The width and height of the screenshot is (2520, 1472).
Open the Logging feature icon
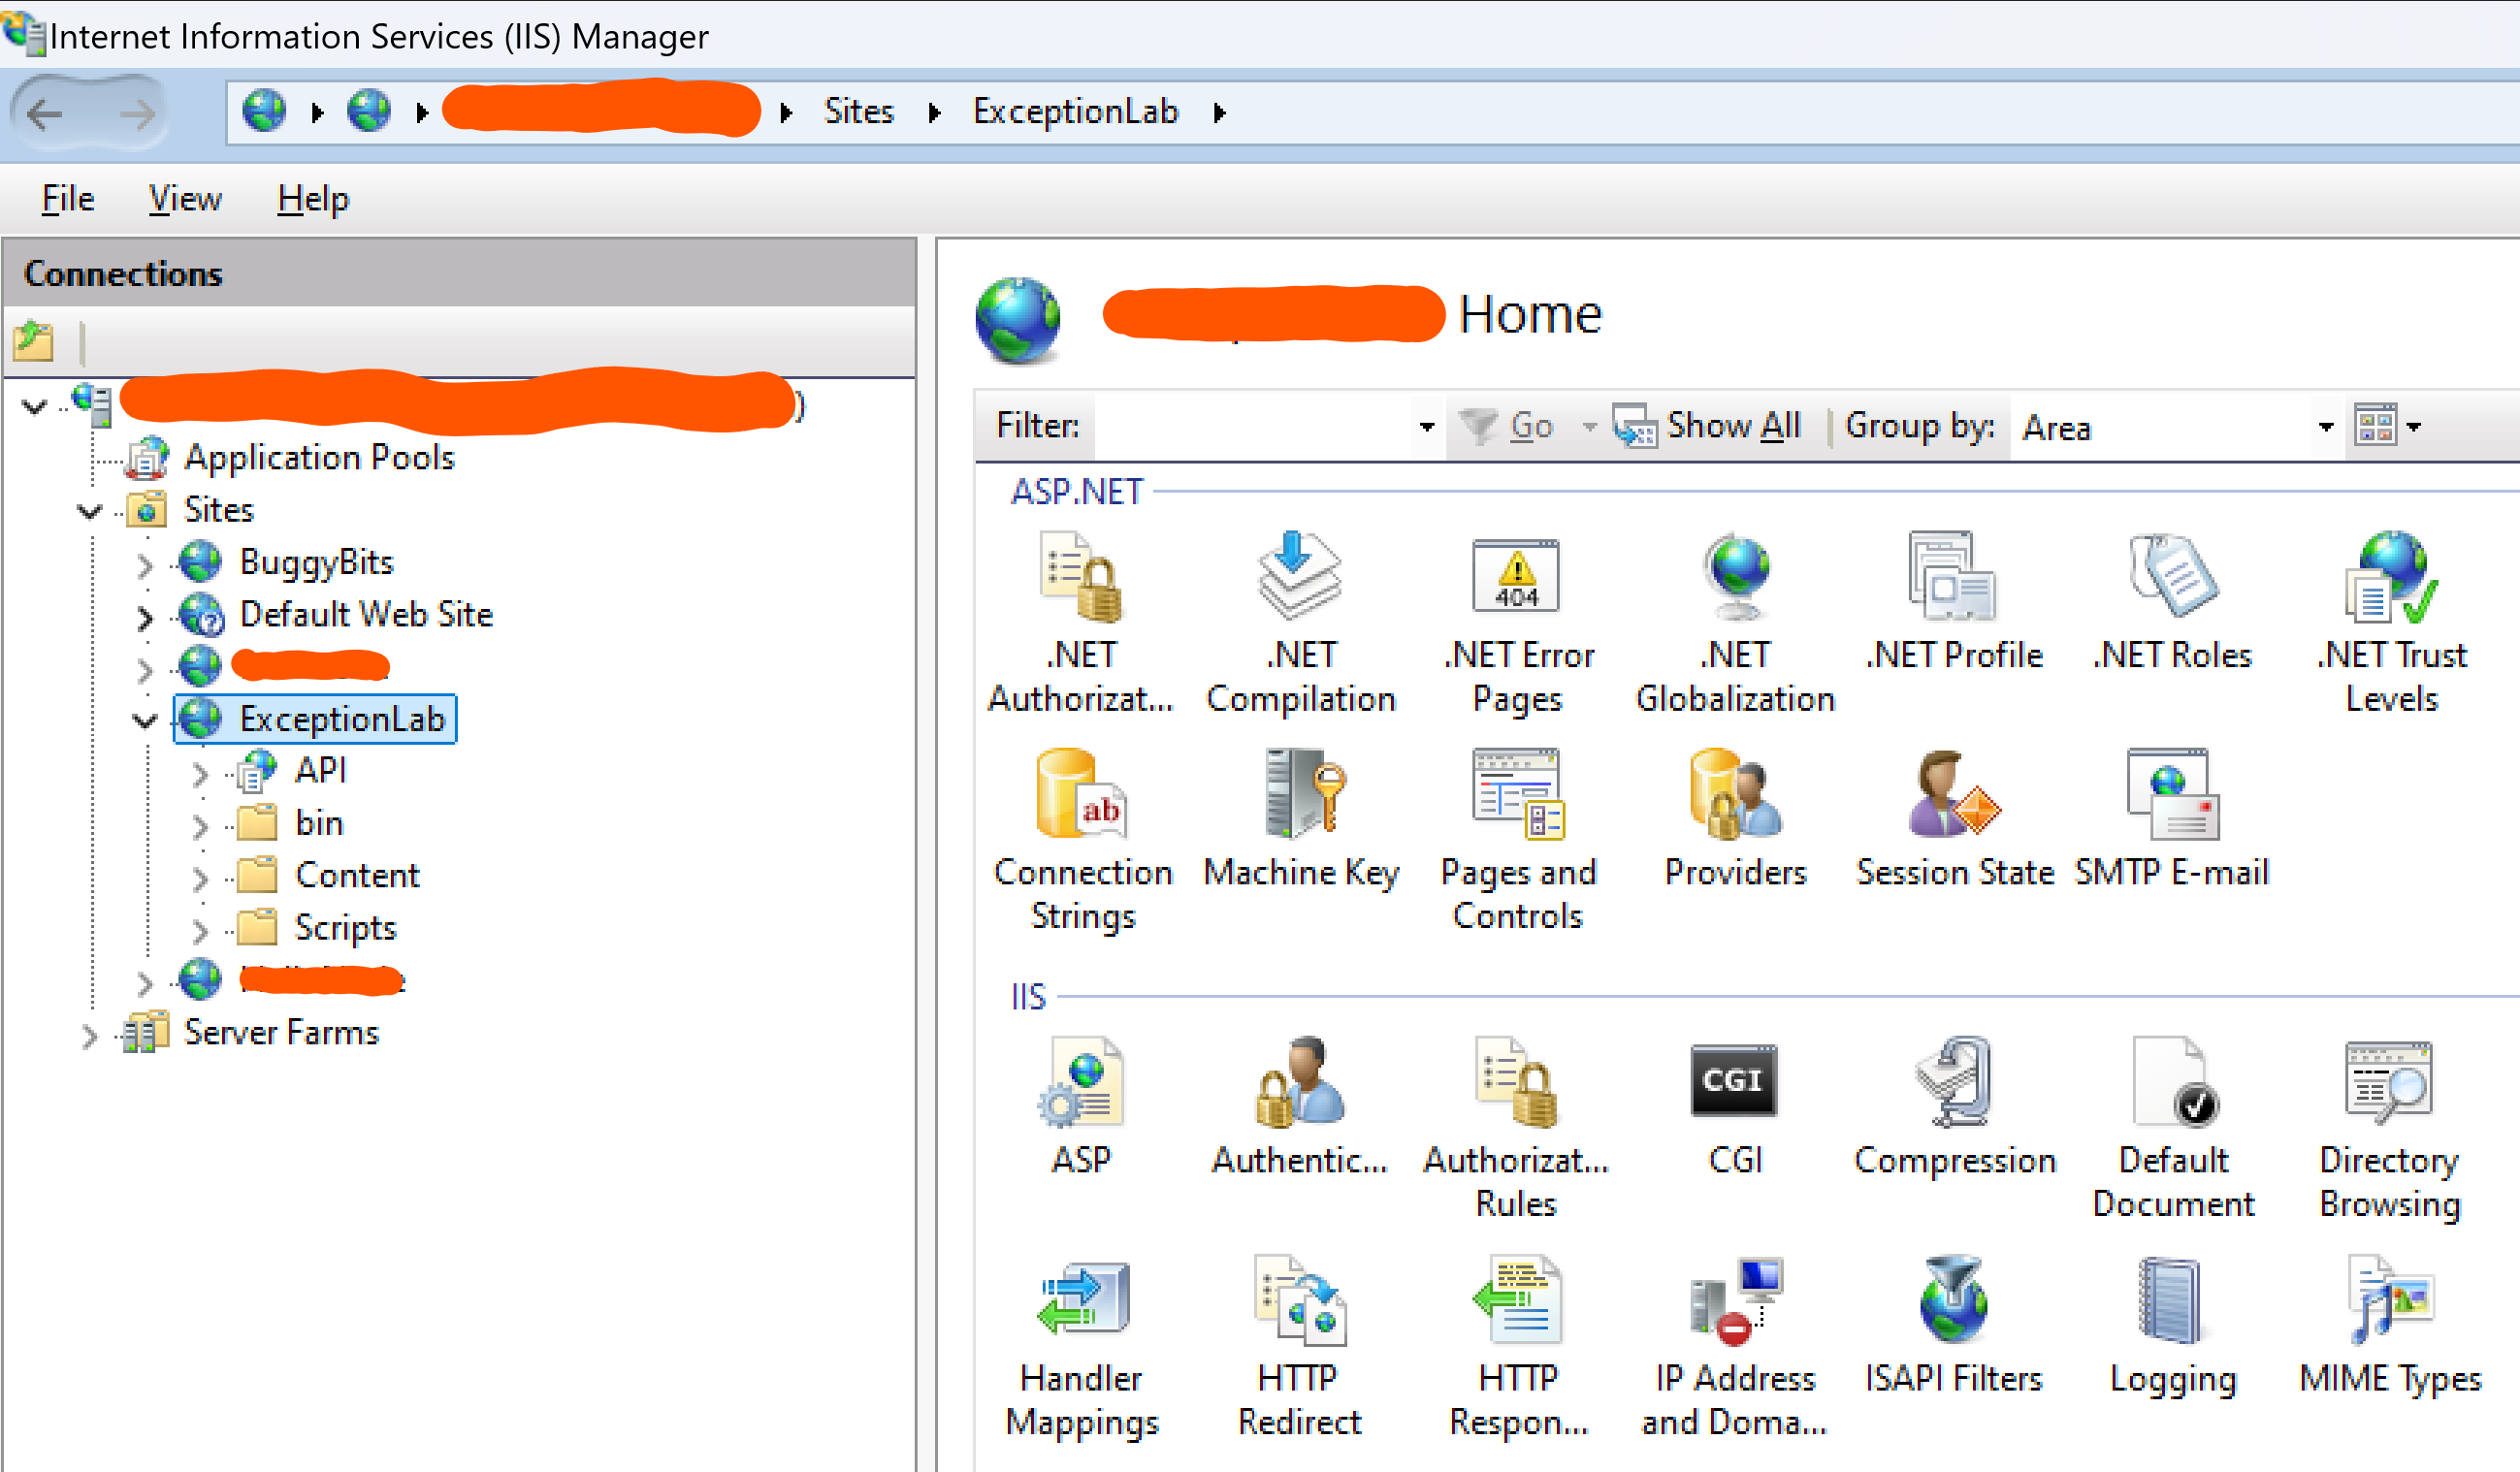(2171, 1299)
